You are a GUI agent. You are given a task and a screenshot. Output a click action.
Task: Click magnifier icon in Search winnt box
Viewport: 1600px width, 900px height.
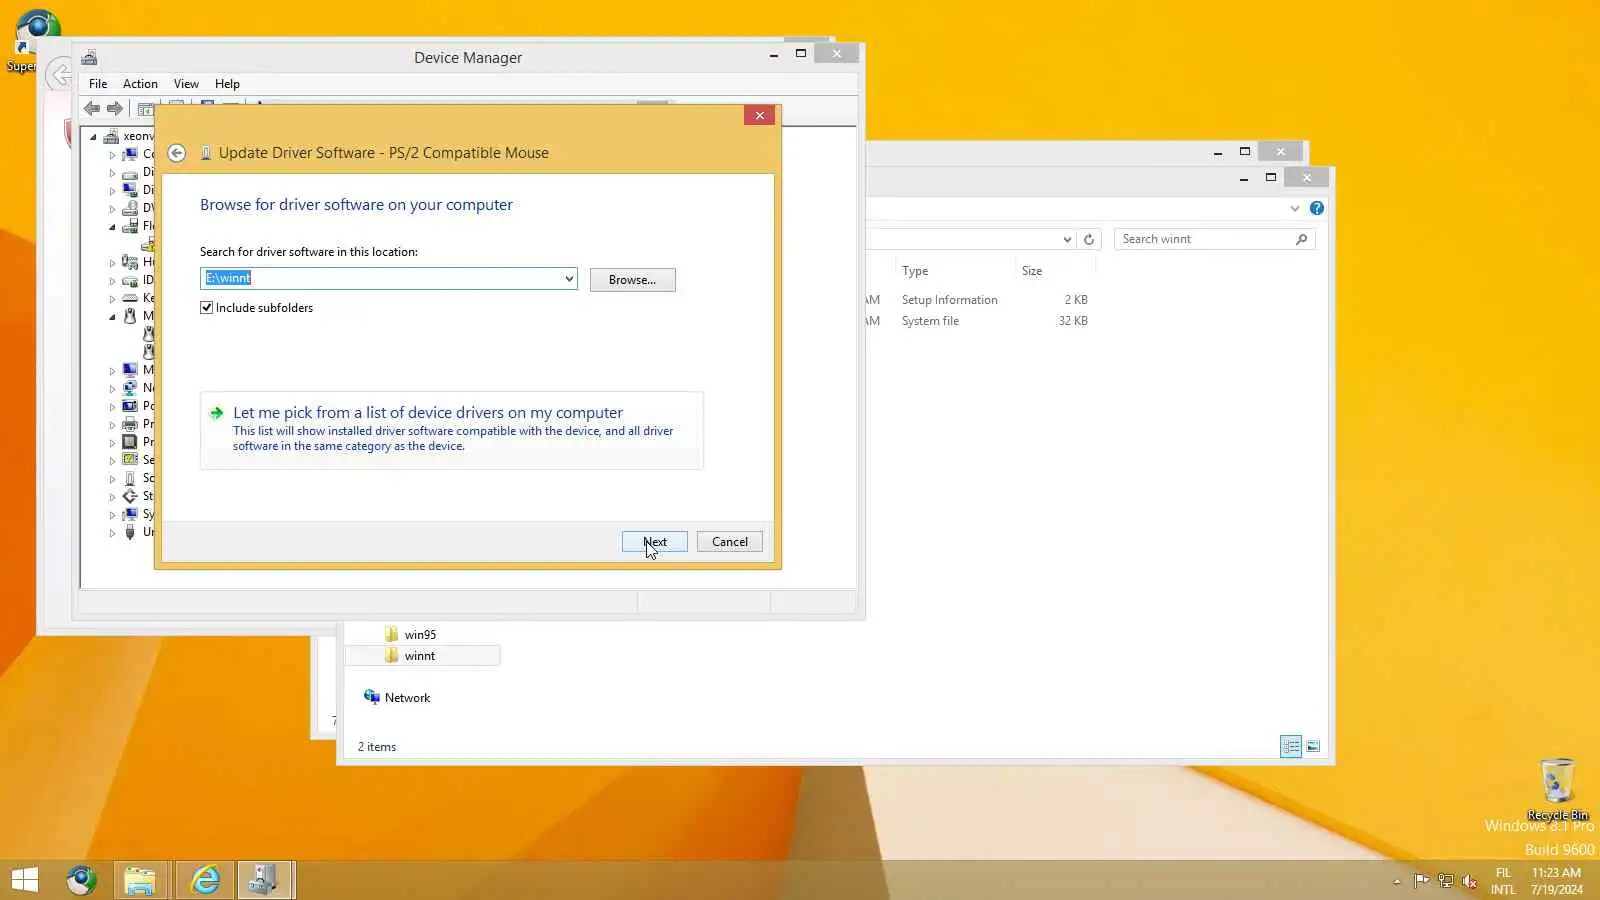pyautogui.click(x=1301, y=239)
